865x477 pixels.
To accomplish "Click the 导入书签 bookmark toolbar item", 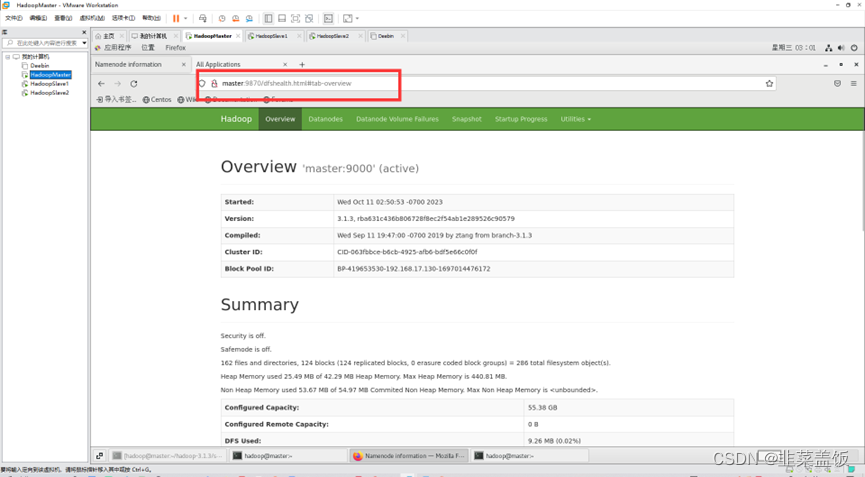I will tap(116, 100).
